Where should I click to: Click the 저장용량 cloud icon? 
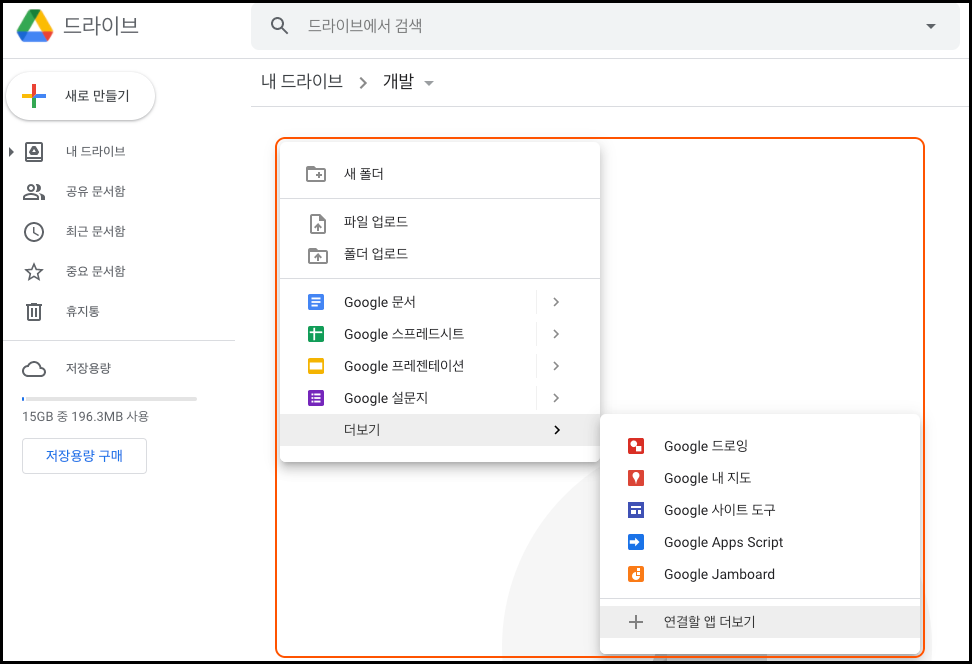pyautogui.click(x=33, y=370)
